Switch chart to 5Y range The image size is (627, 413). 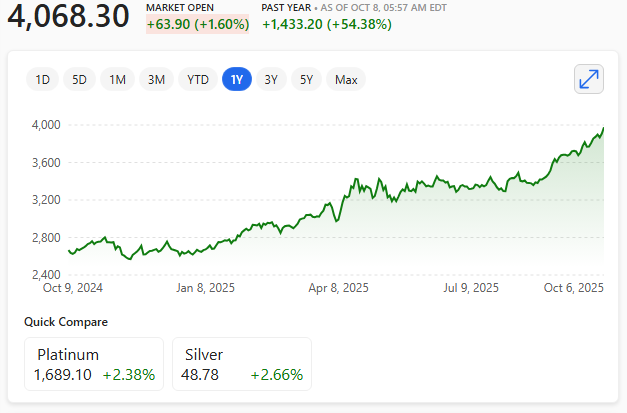(306, 80)
